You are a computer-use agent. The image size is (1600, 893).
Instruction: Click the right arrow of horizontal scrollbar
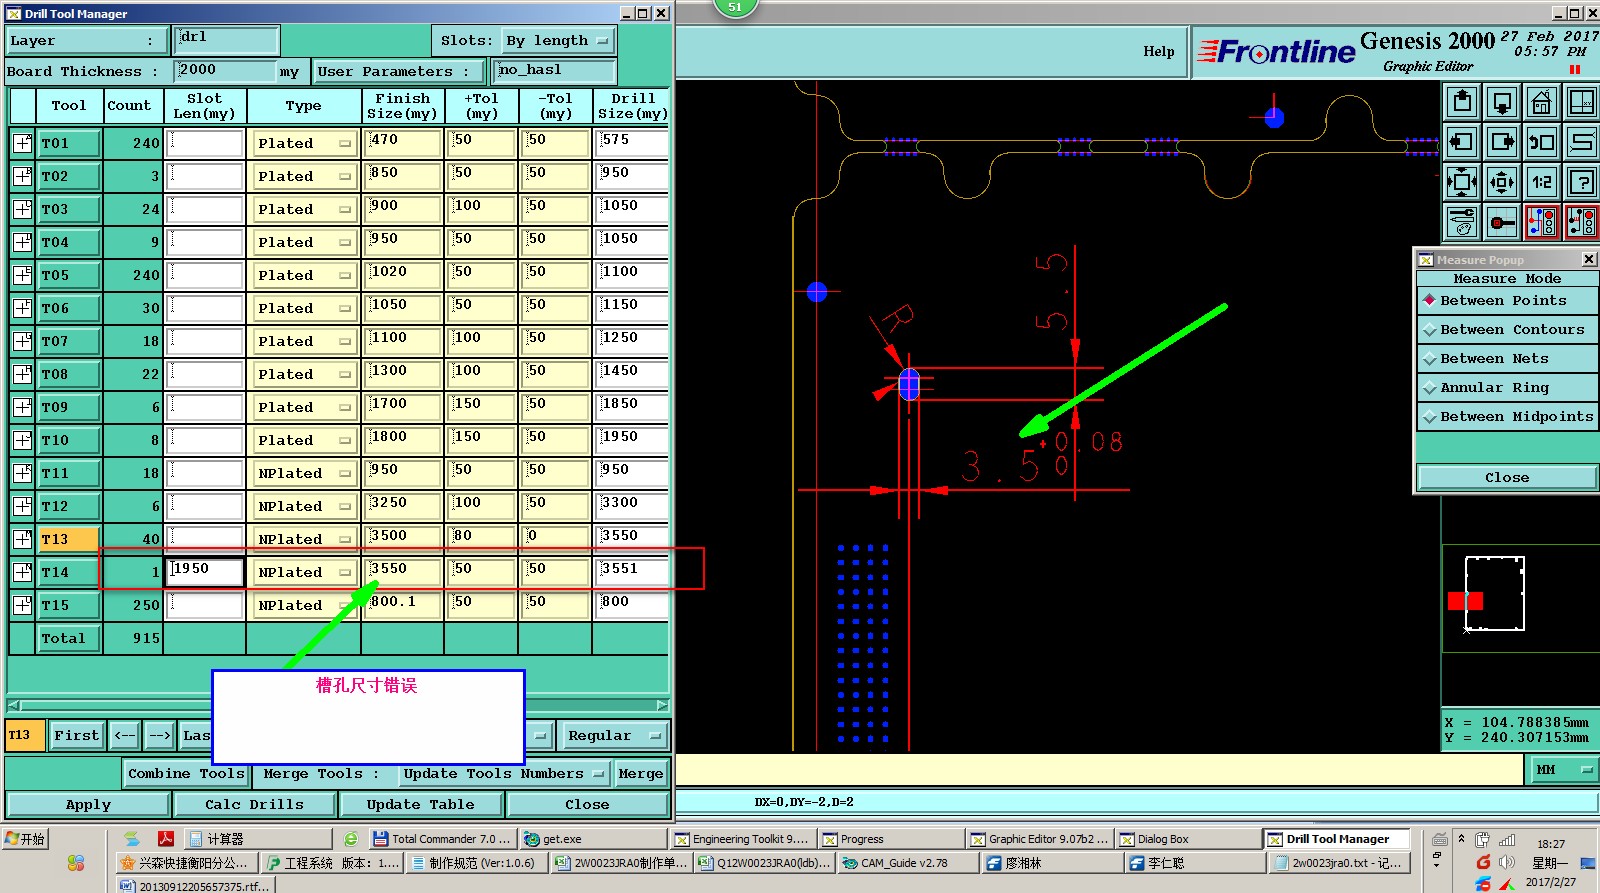tap(662, 706)
